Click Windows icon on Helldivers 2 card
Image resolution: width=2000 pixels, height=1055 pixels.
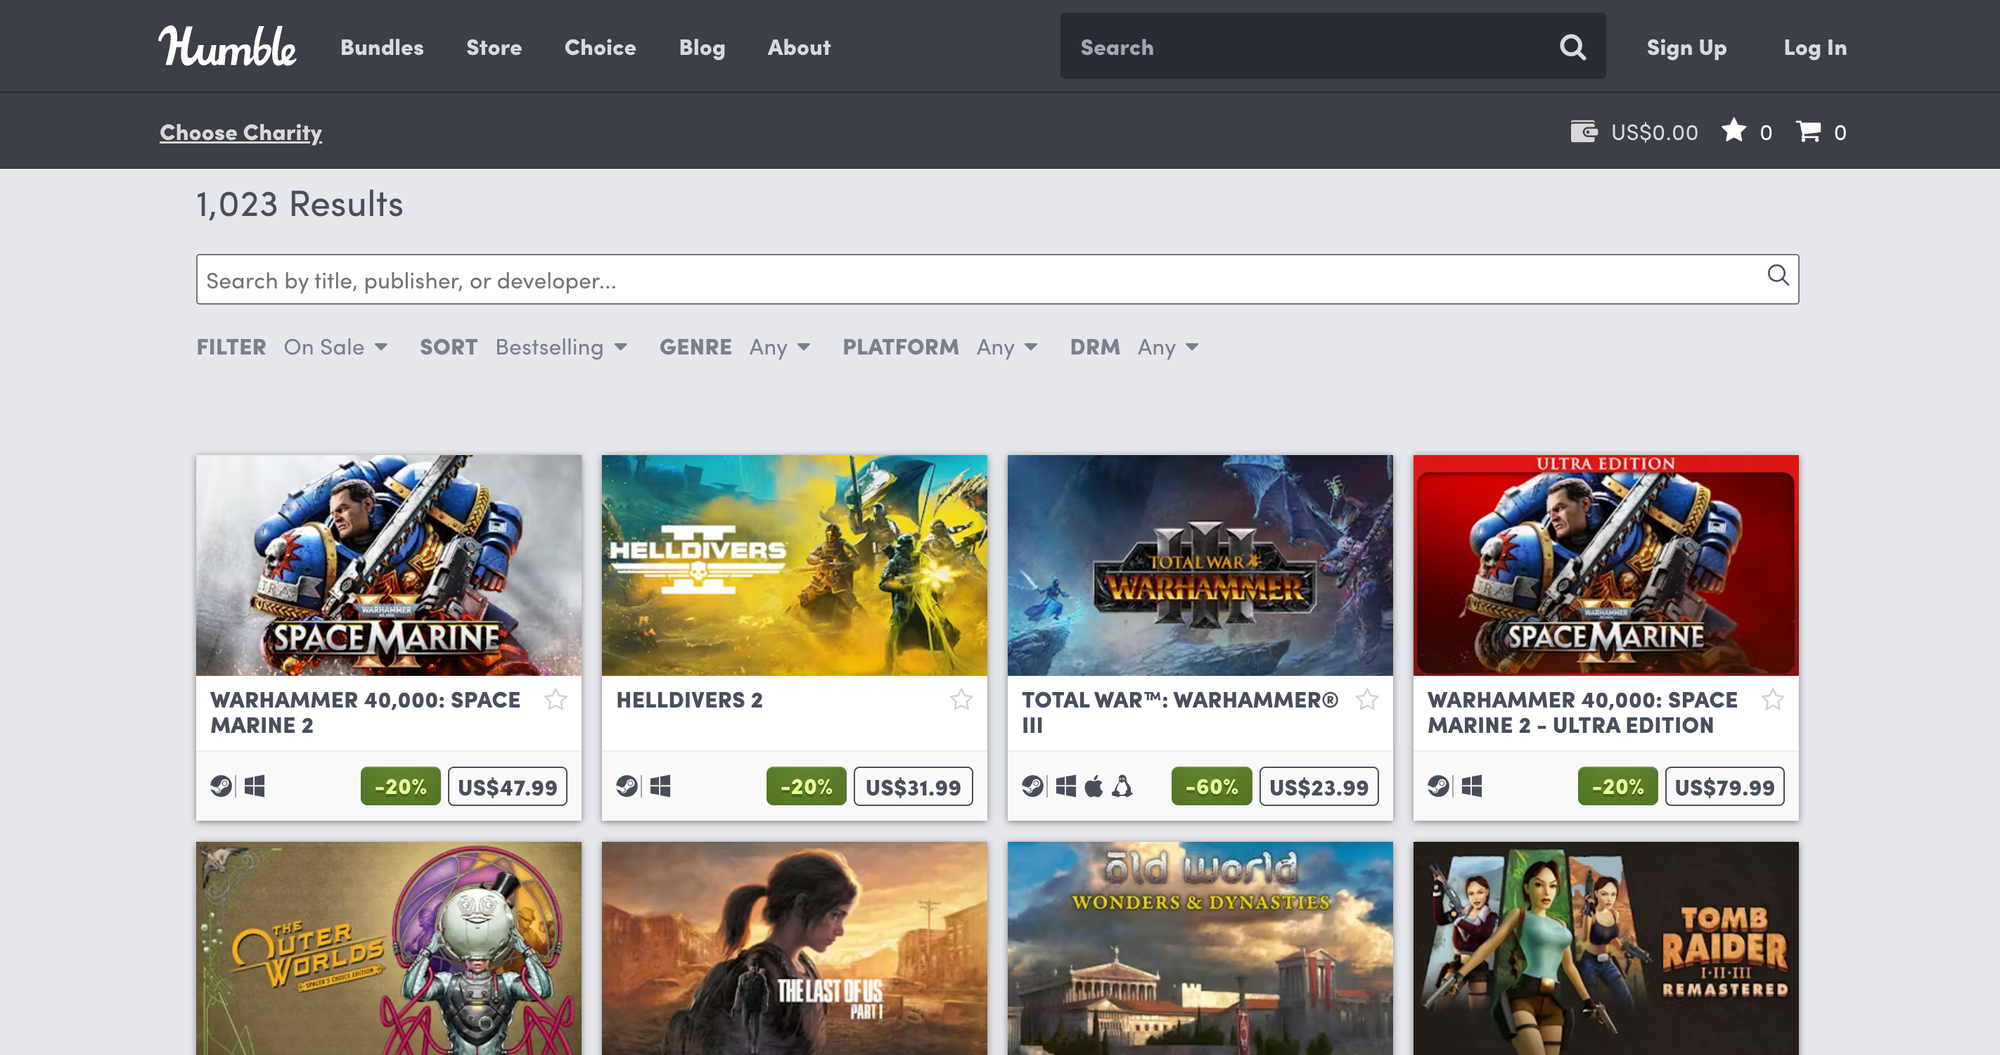[x=660, y=787]
